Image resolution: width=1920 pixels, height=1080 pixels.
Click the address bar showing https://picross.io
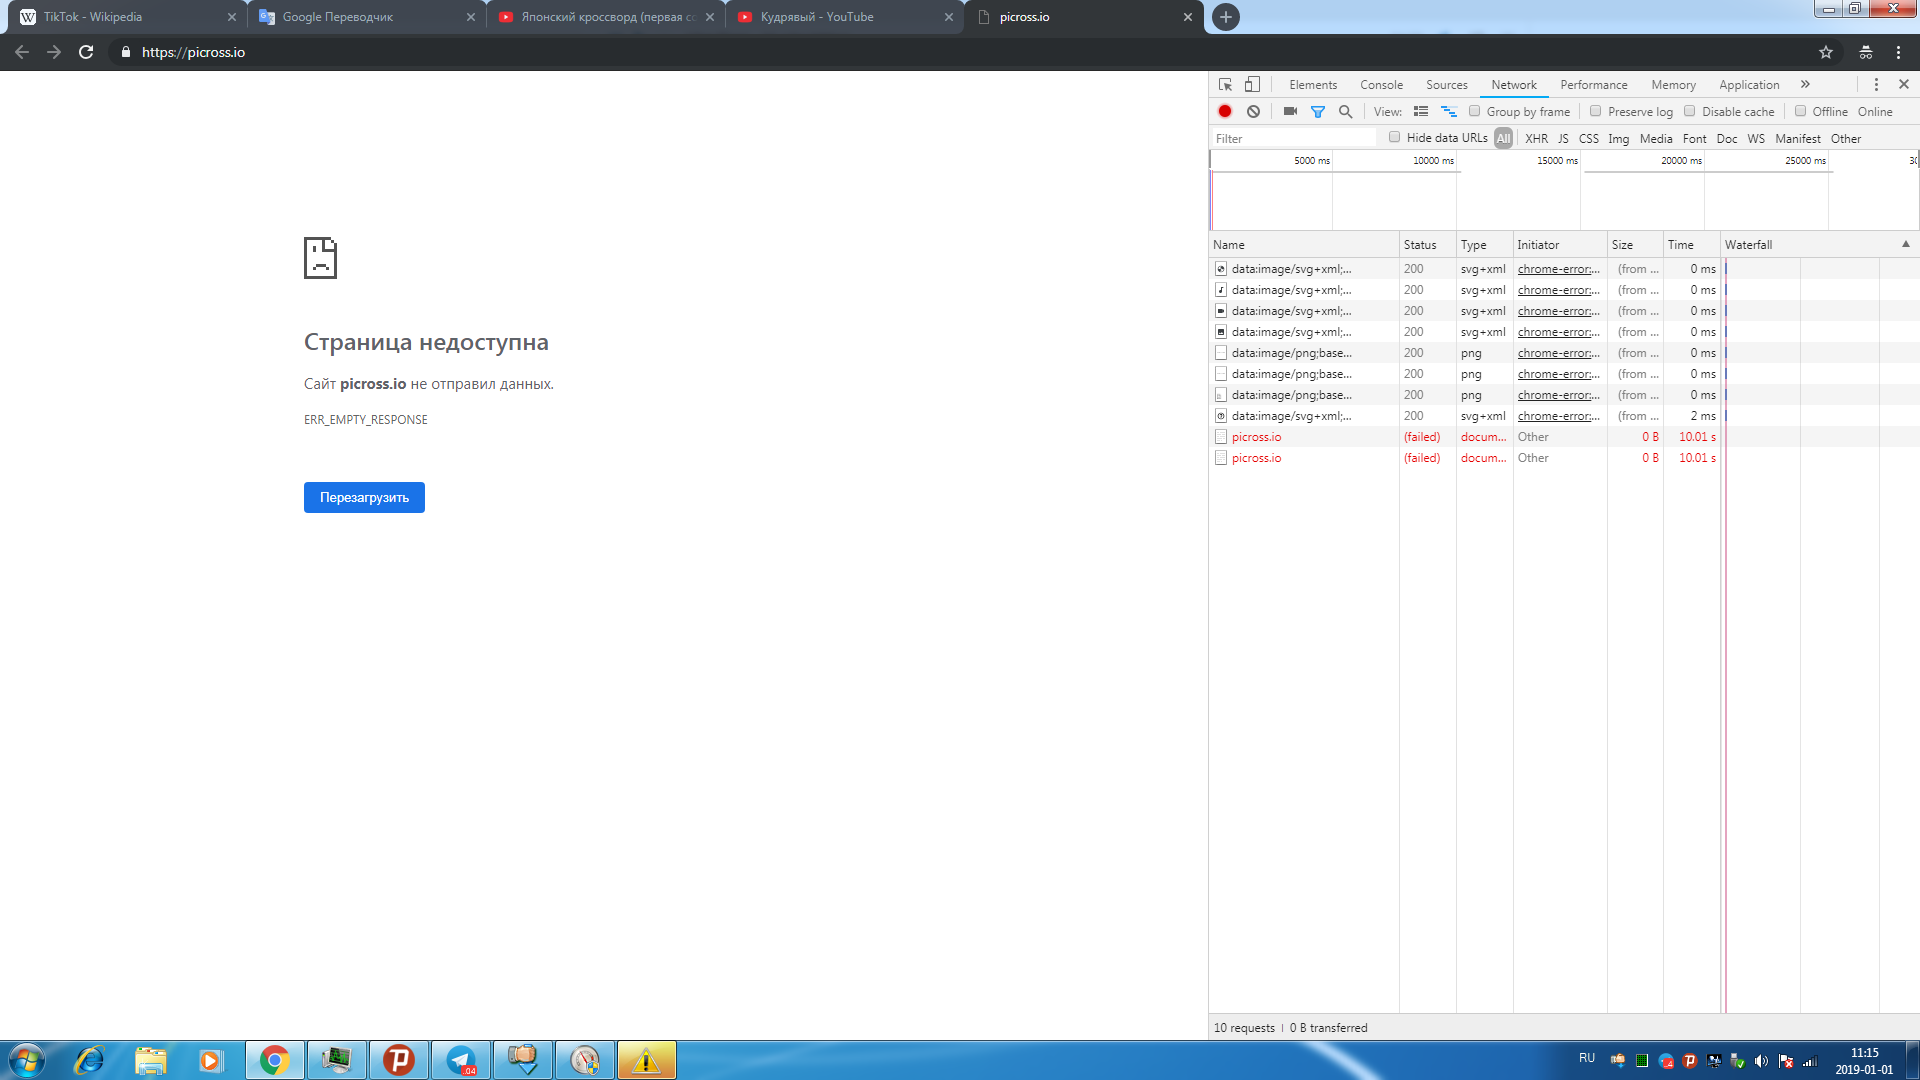(960, 52)
